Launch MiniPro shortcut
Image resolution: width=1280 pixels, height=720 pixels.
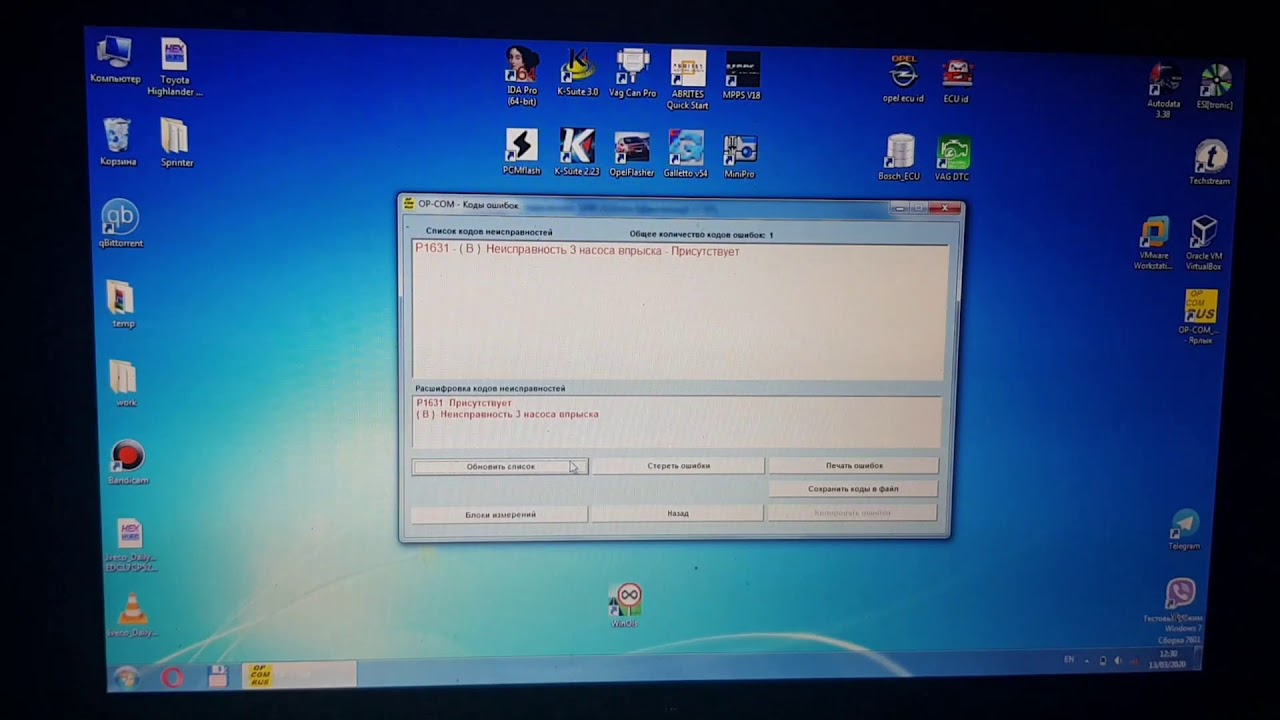(x=740, y=156)
